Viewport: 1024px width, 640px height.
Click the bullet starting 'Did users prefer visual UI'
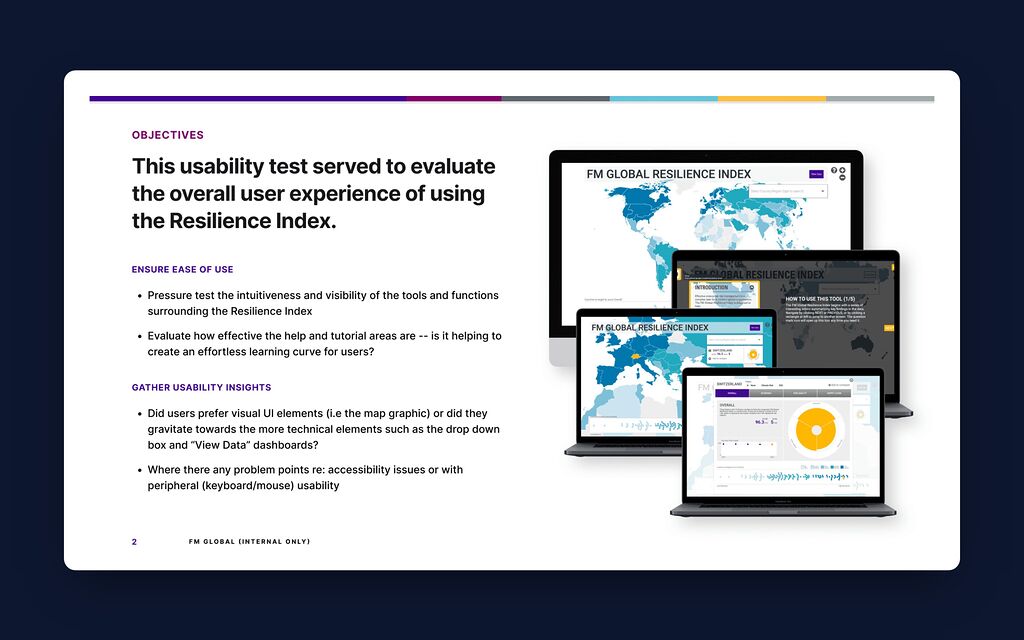click(323, 429)
